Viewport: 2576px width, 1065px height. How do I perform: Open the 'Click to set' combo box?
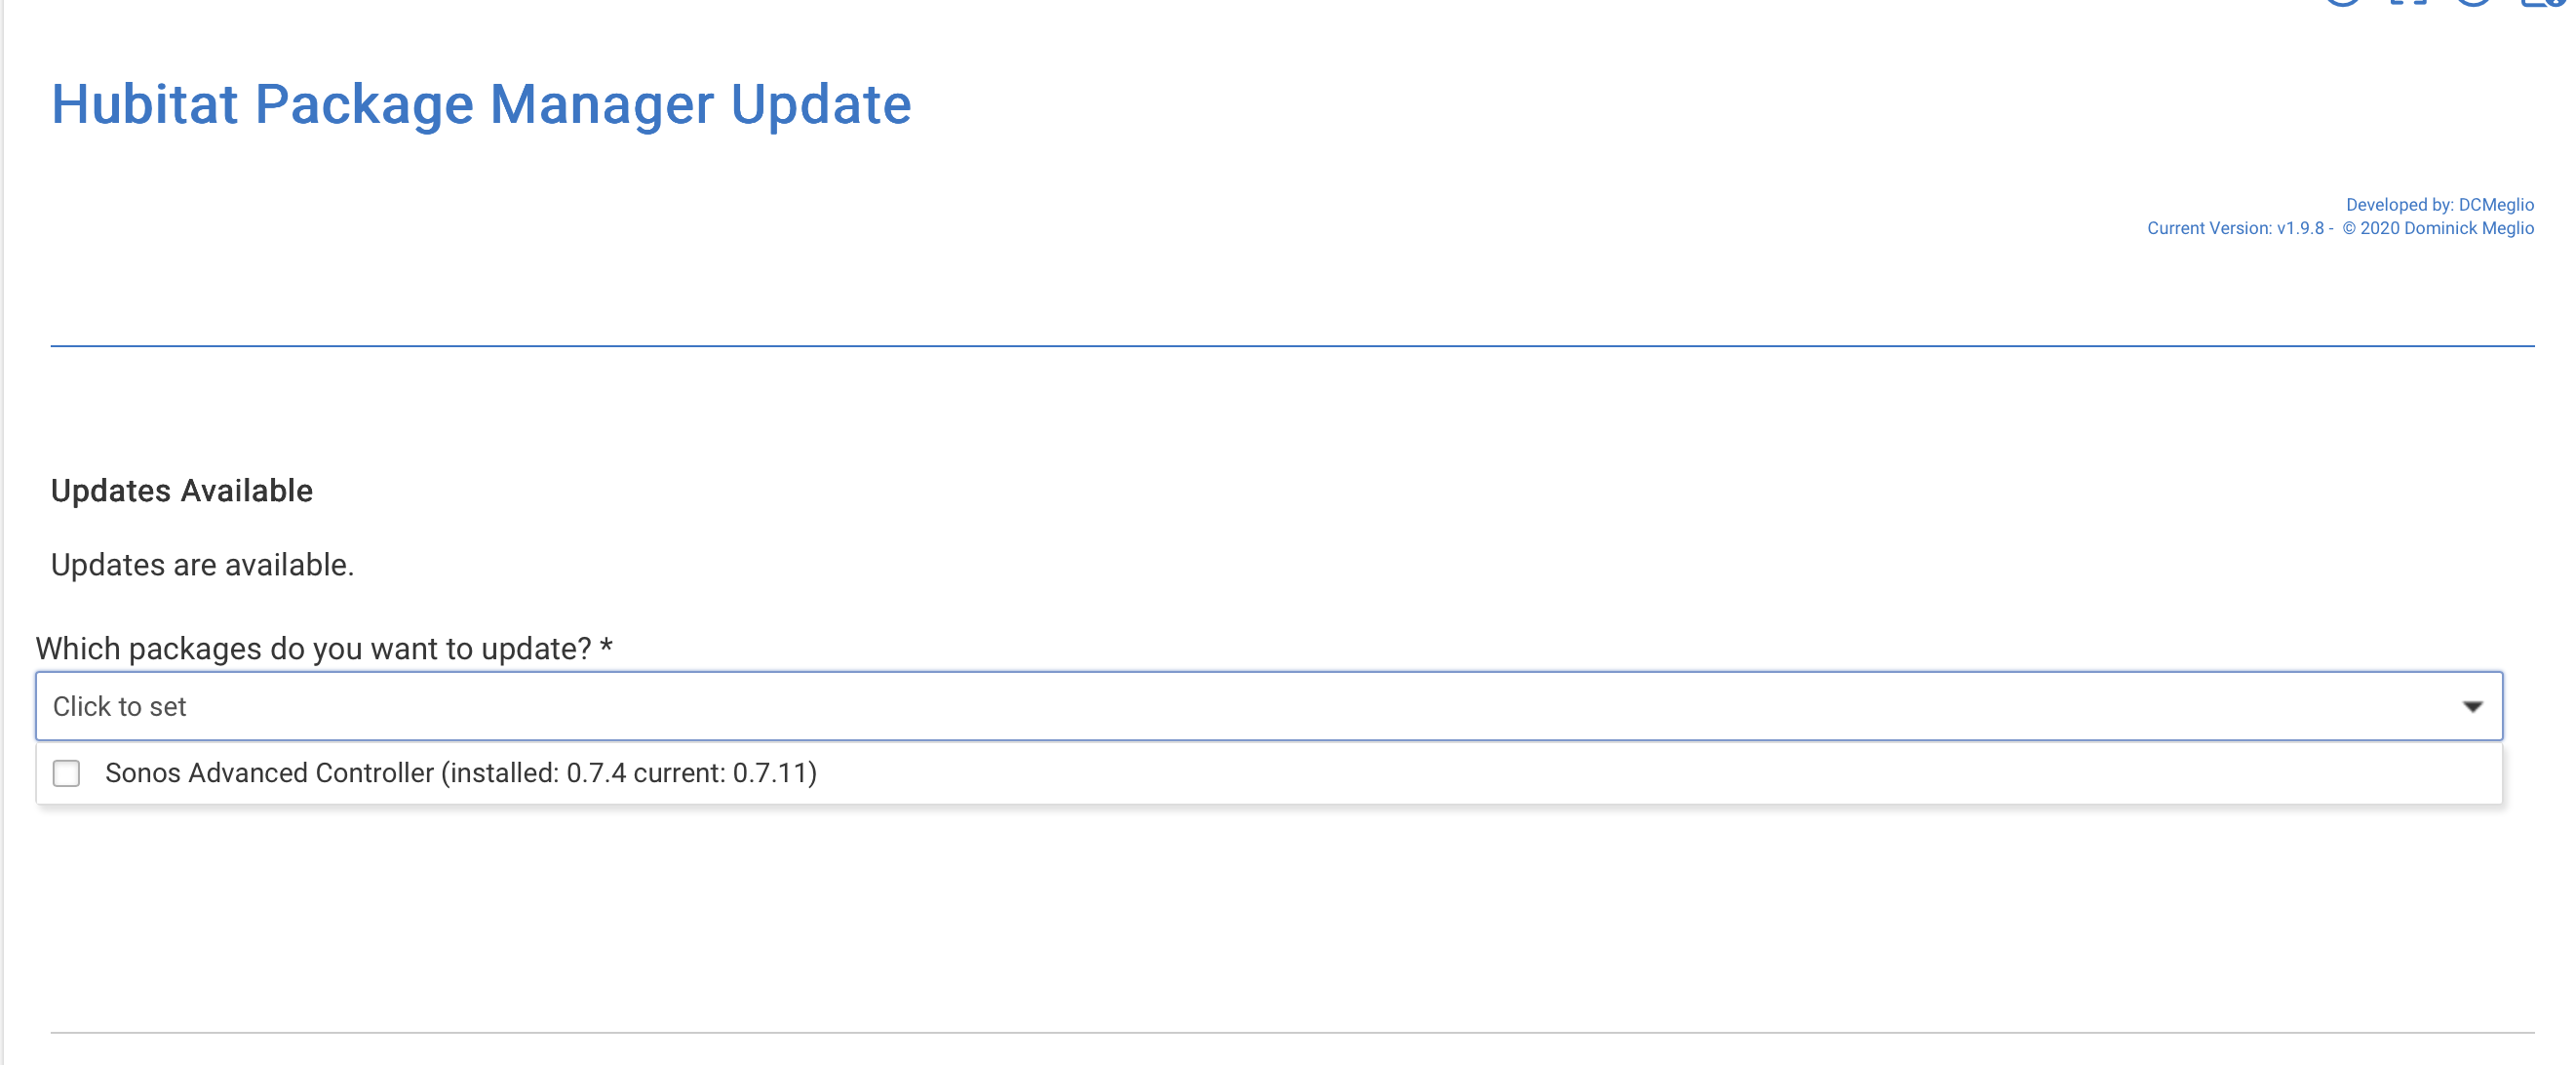1200,707
